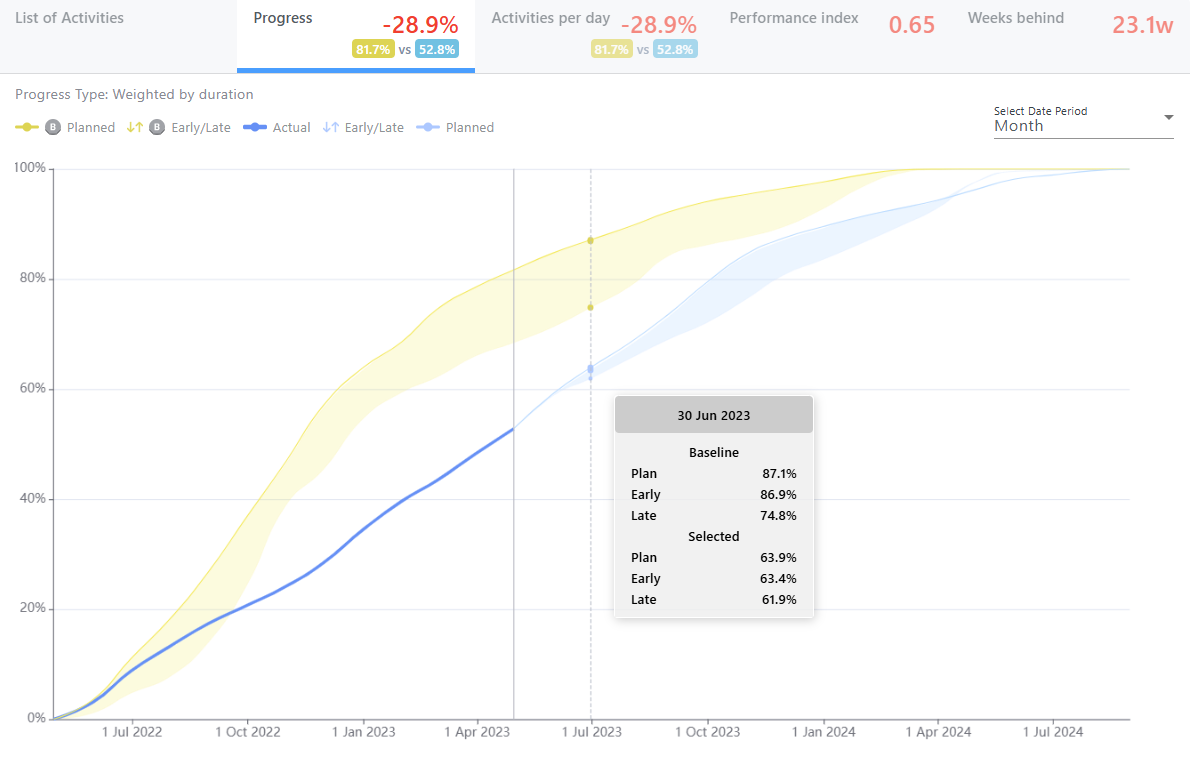This screenshot has height=782, width=1190.
Task: Open the Performance index tab
Action: click(794, 18)
